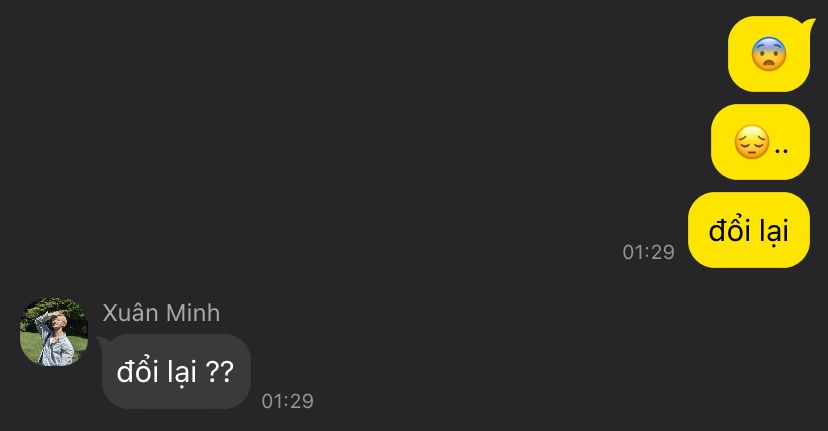This screenshot has width=828, height=431.
Task: Click the gray "đổi lại ??" message bubble
Action: coord(176,371)
